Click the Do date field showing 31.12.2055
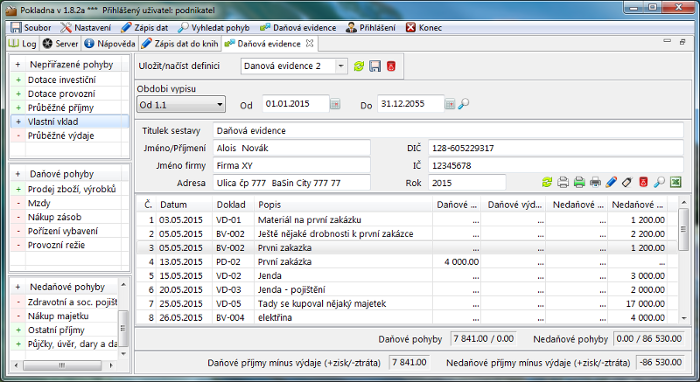Viewport: 700px width, 382px height. 411,104
